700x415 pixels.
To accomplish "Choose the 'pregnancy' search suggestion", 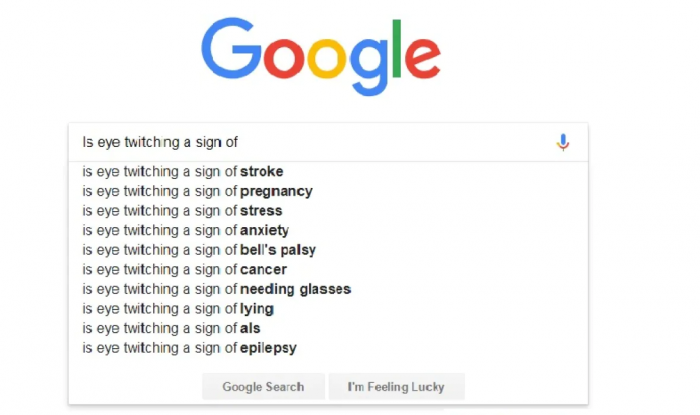I will coord(197,191).
